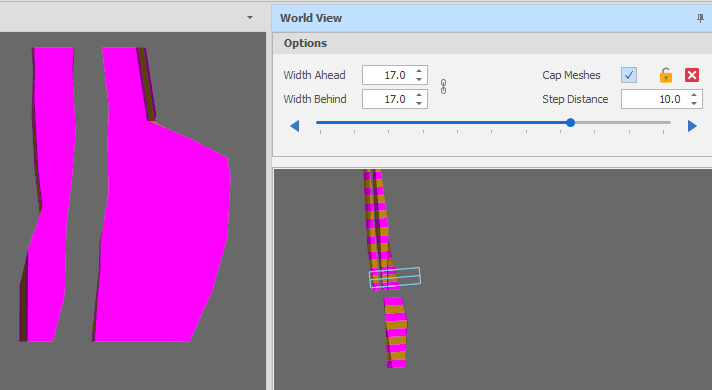Image resolution: width=712 pixels, height=390 pixels.
Task: Decrease Width Behind with down spinner arrow
Action: point(419,104)
